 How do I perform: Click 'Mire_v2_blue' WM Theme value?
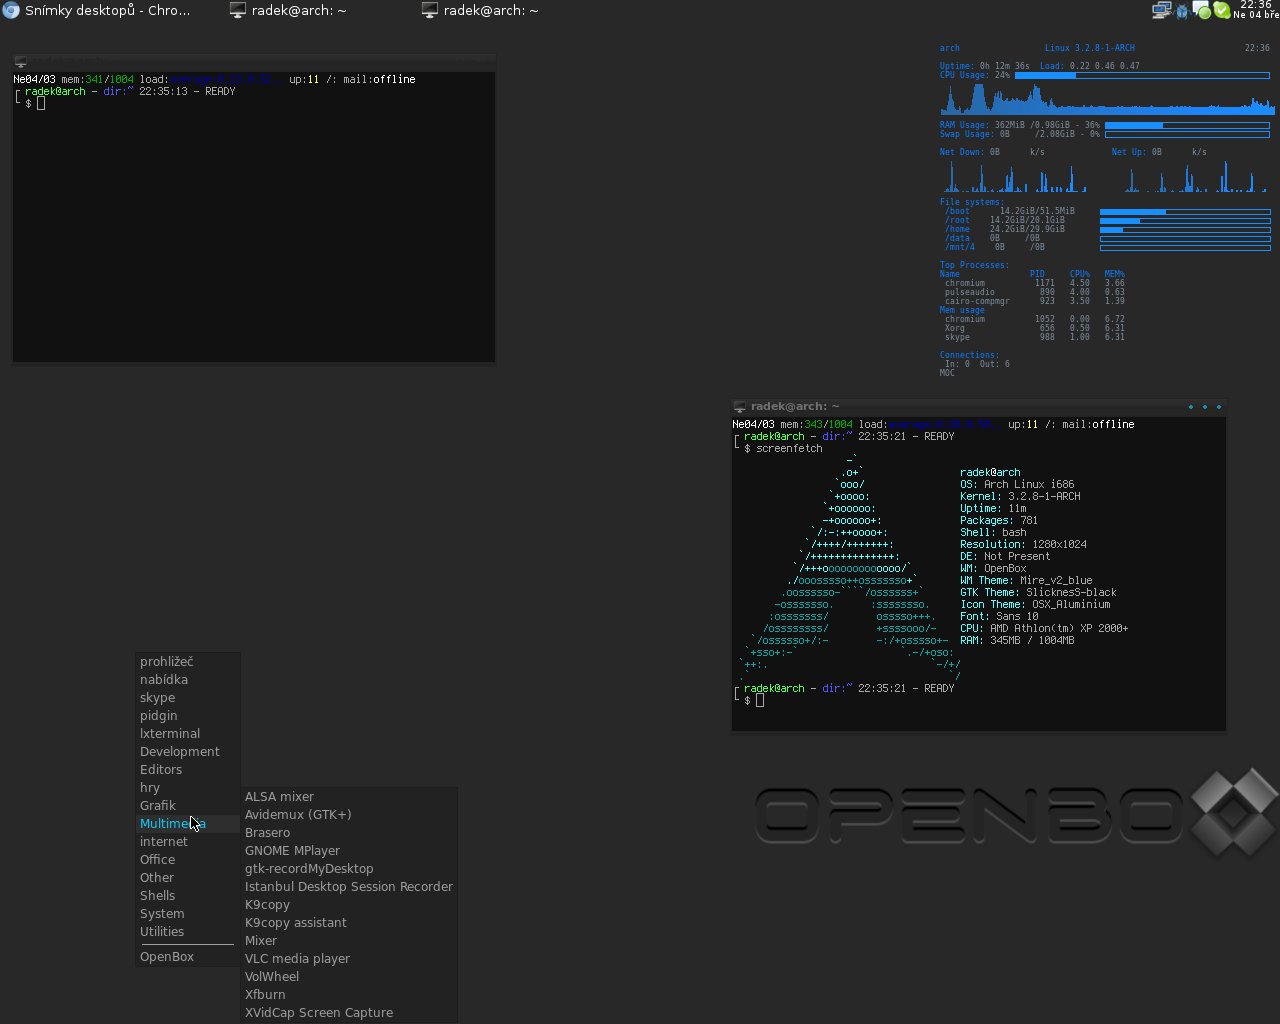(x=1056, y=580)
